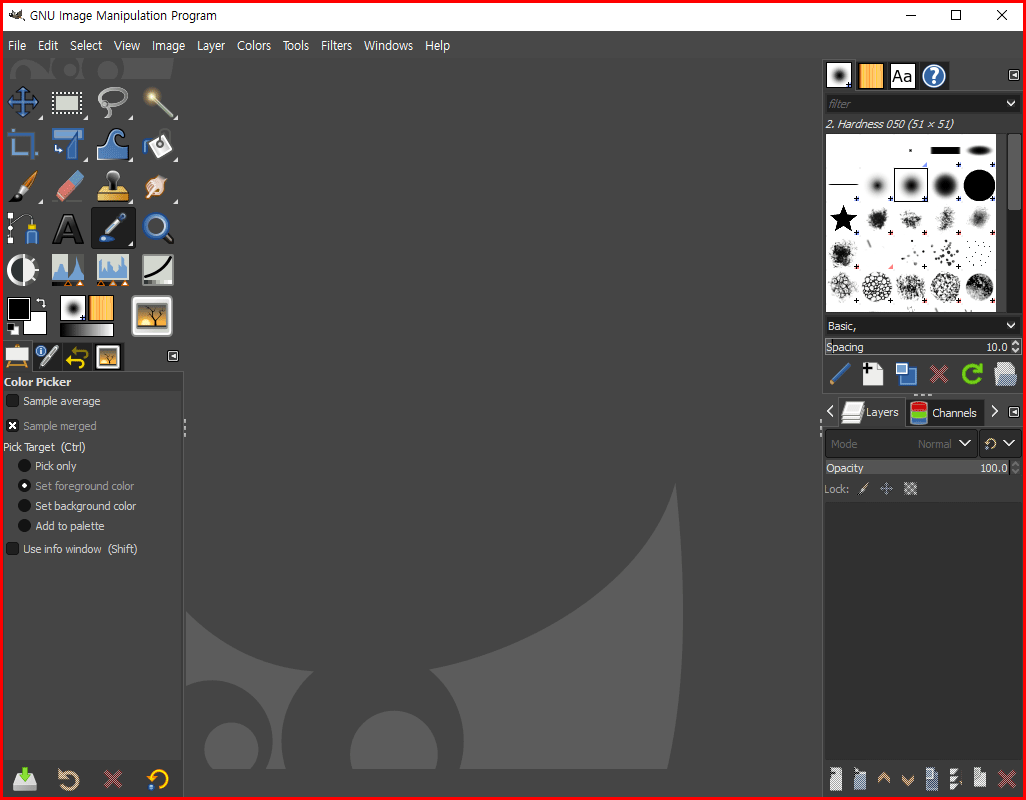Open the Layer menu
The width and height of the screenshot is (1026, 800).
pyautogui.click(x=211, y=46)
